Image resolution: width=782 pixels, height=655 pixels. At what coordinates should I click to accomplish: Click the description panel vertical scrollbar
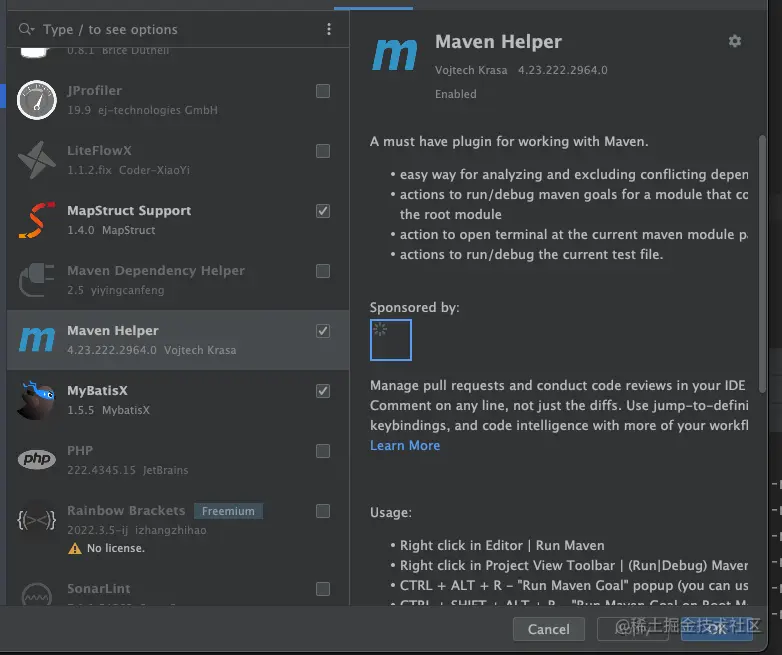coord(762,264)
